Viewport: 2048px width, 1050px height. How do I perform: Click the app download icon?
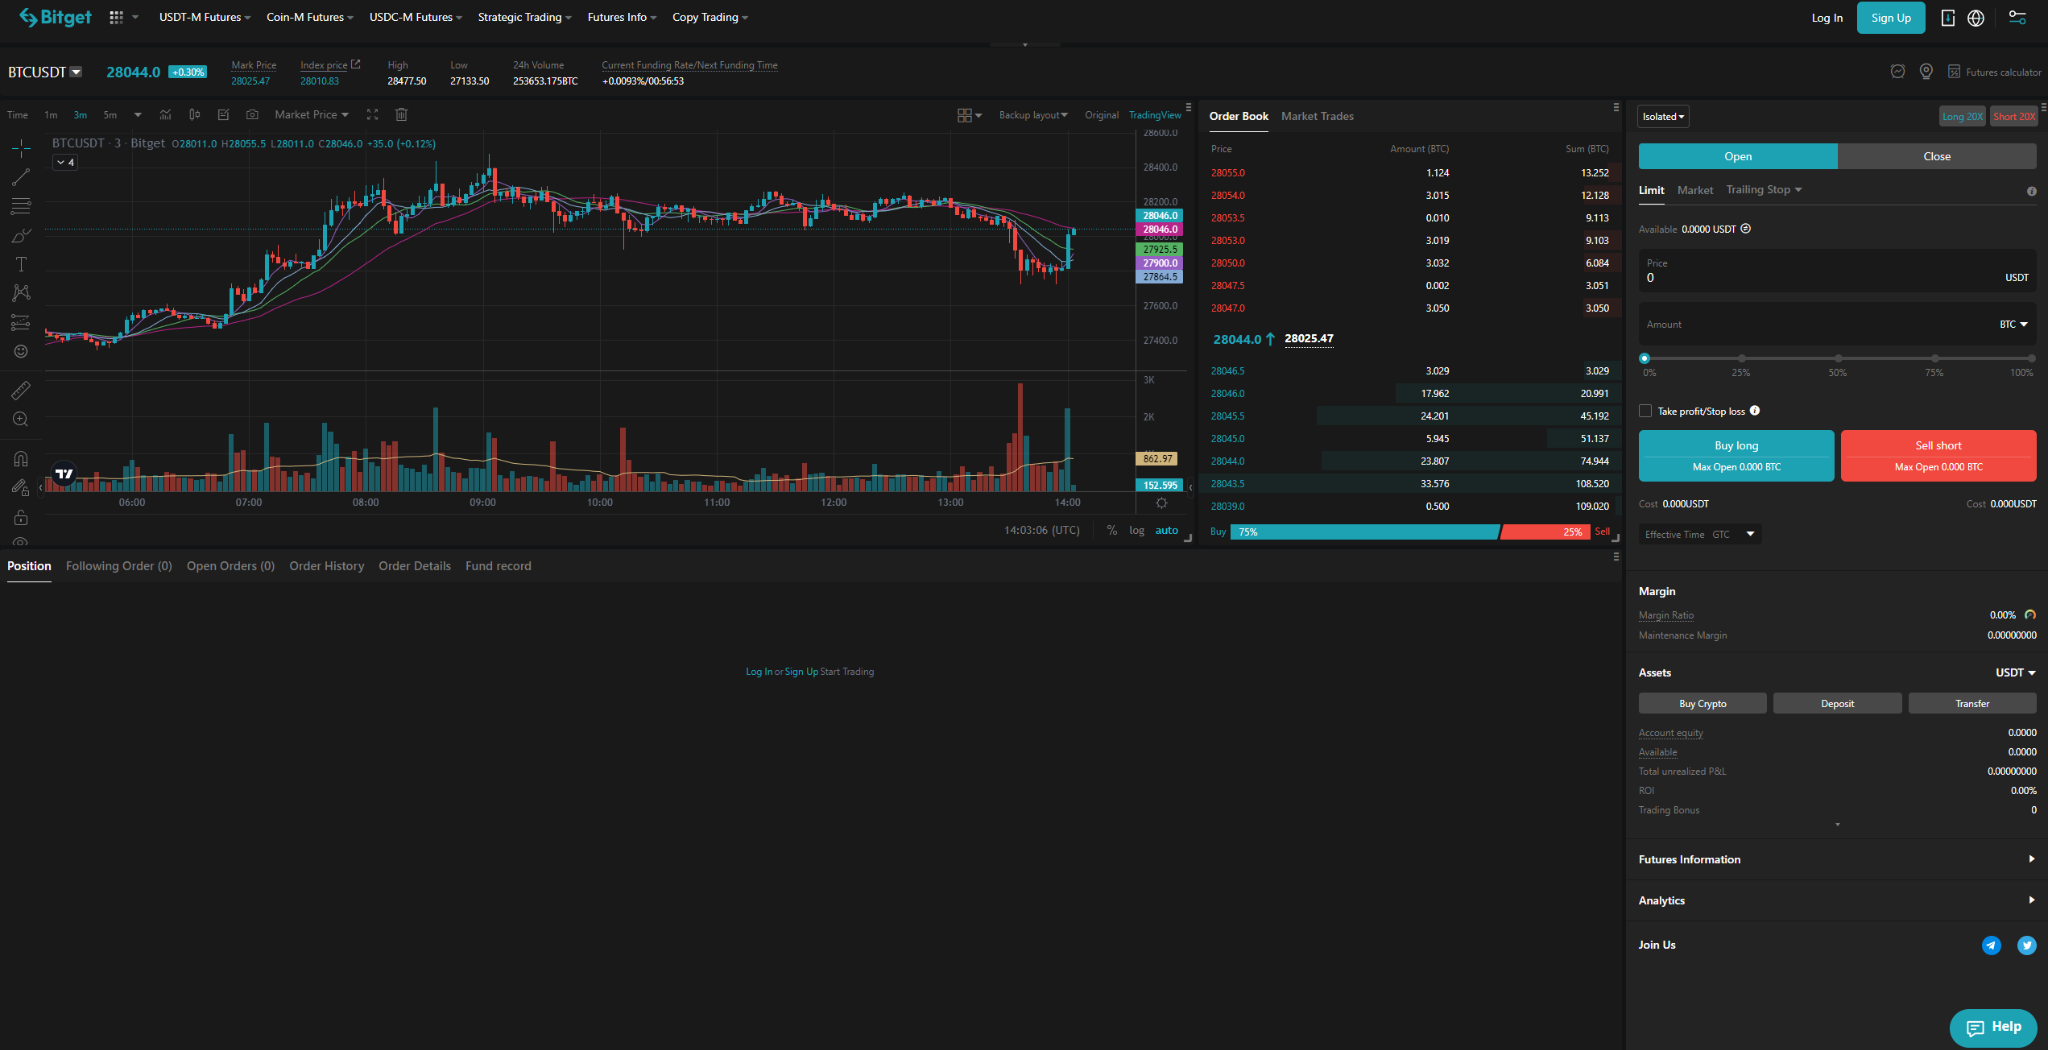click(x=1948, y=17)
